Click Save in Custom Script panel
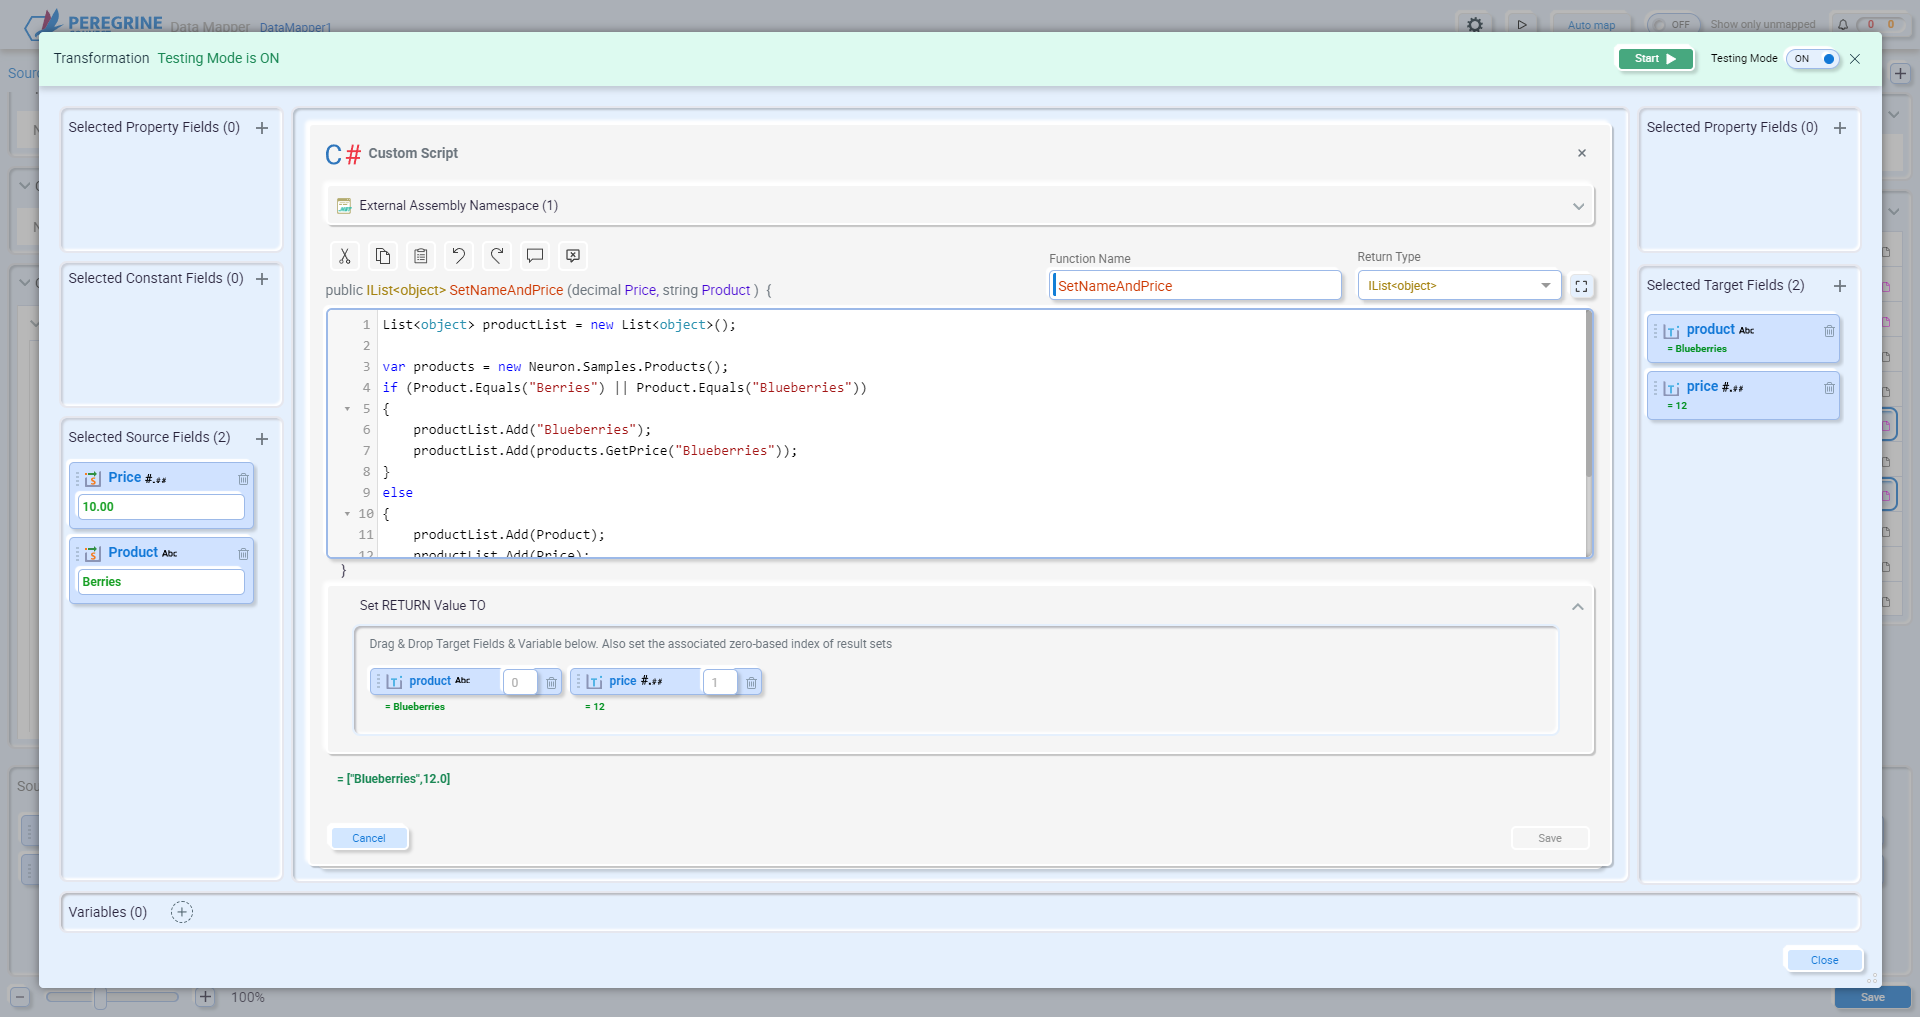 click(1550, 838)
